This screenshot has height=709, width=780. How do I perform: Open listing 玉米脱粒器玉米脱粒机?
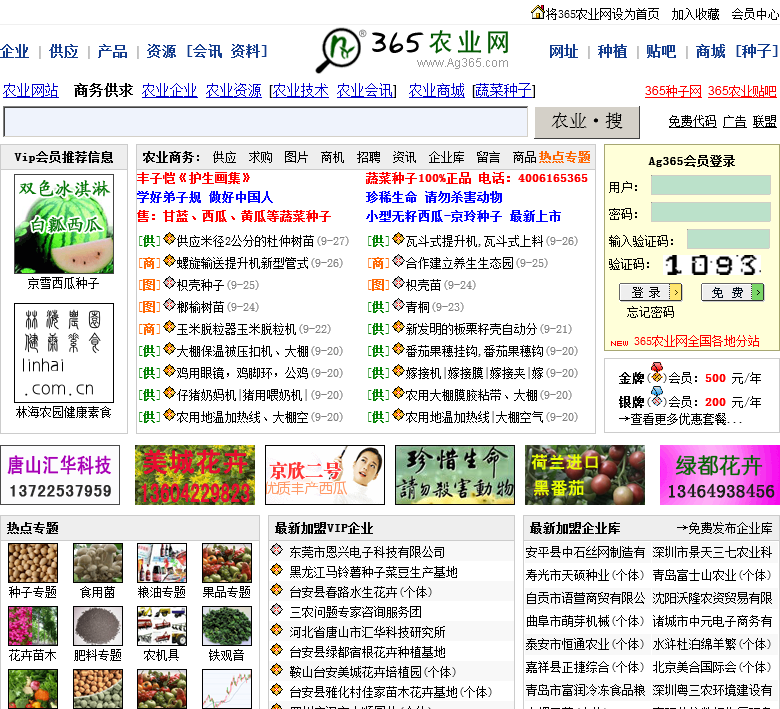(x=237, y=329)
